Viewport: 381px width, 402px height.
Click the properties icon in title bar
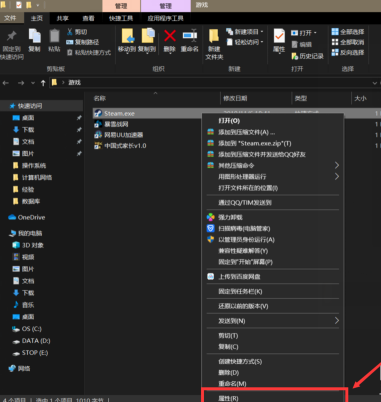[19, 5]
